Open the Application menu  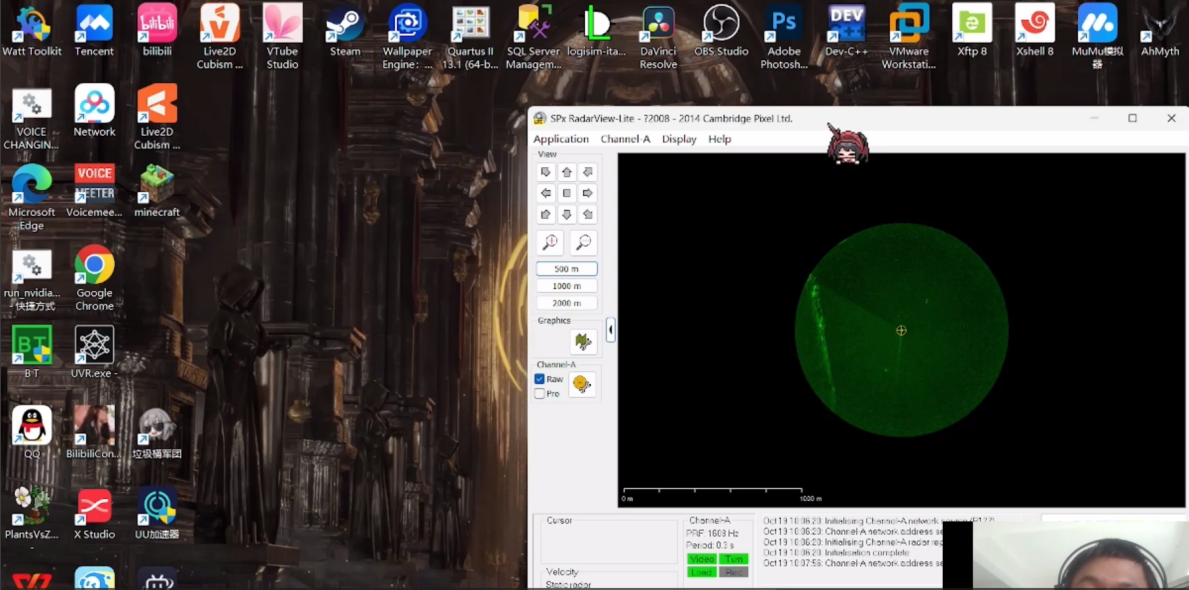coord(560,139)
